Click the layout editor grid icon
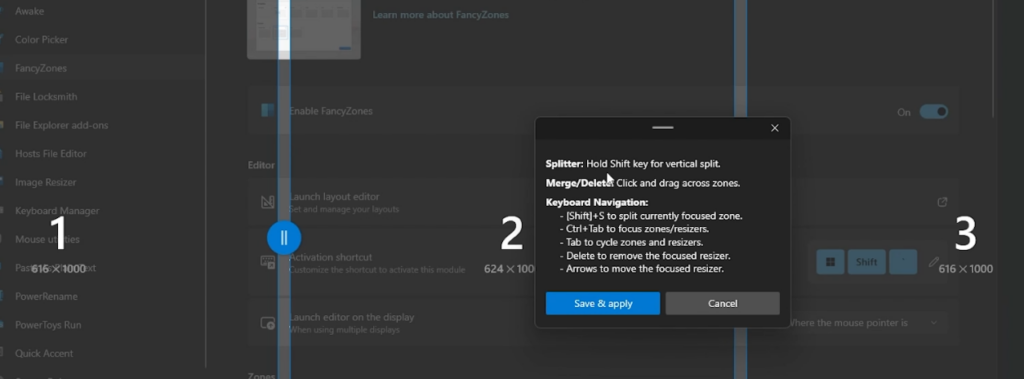The image size is (1024, 379). [268, 203]
